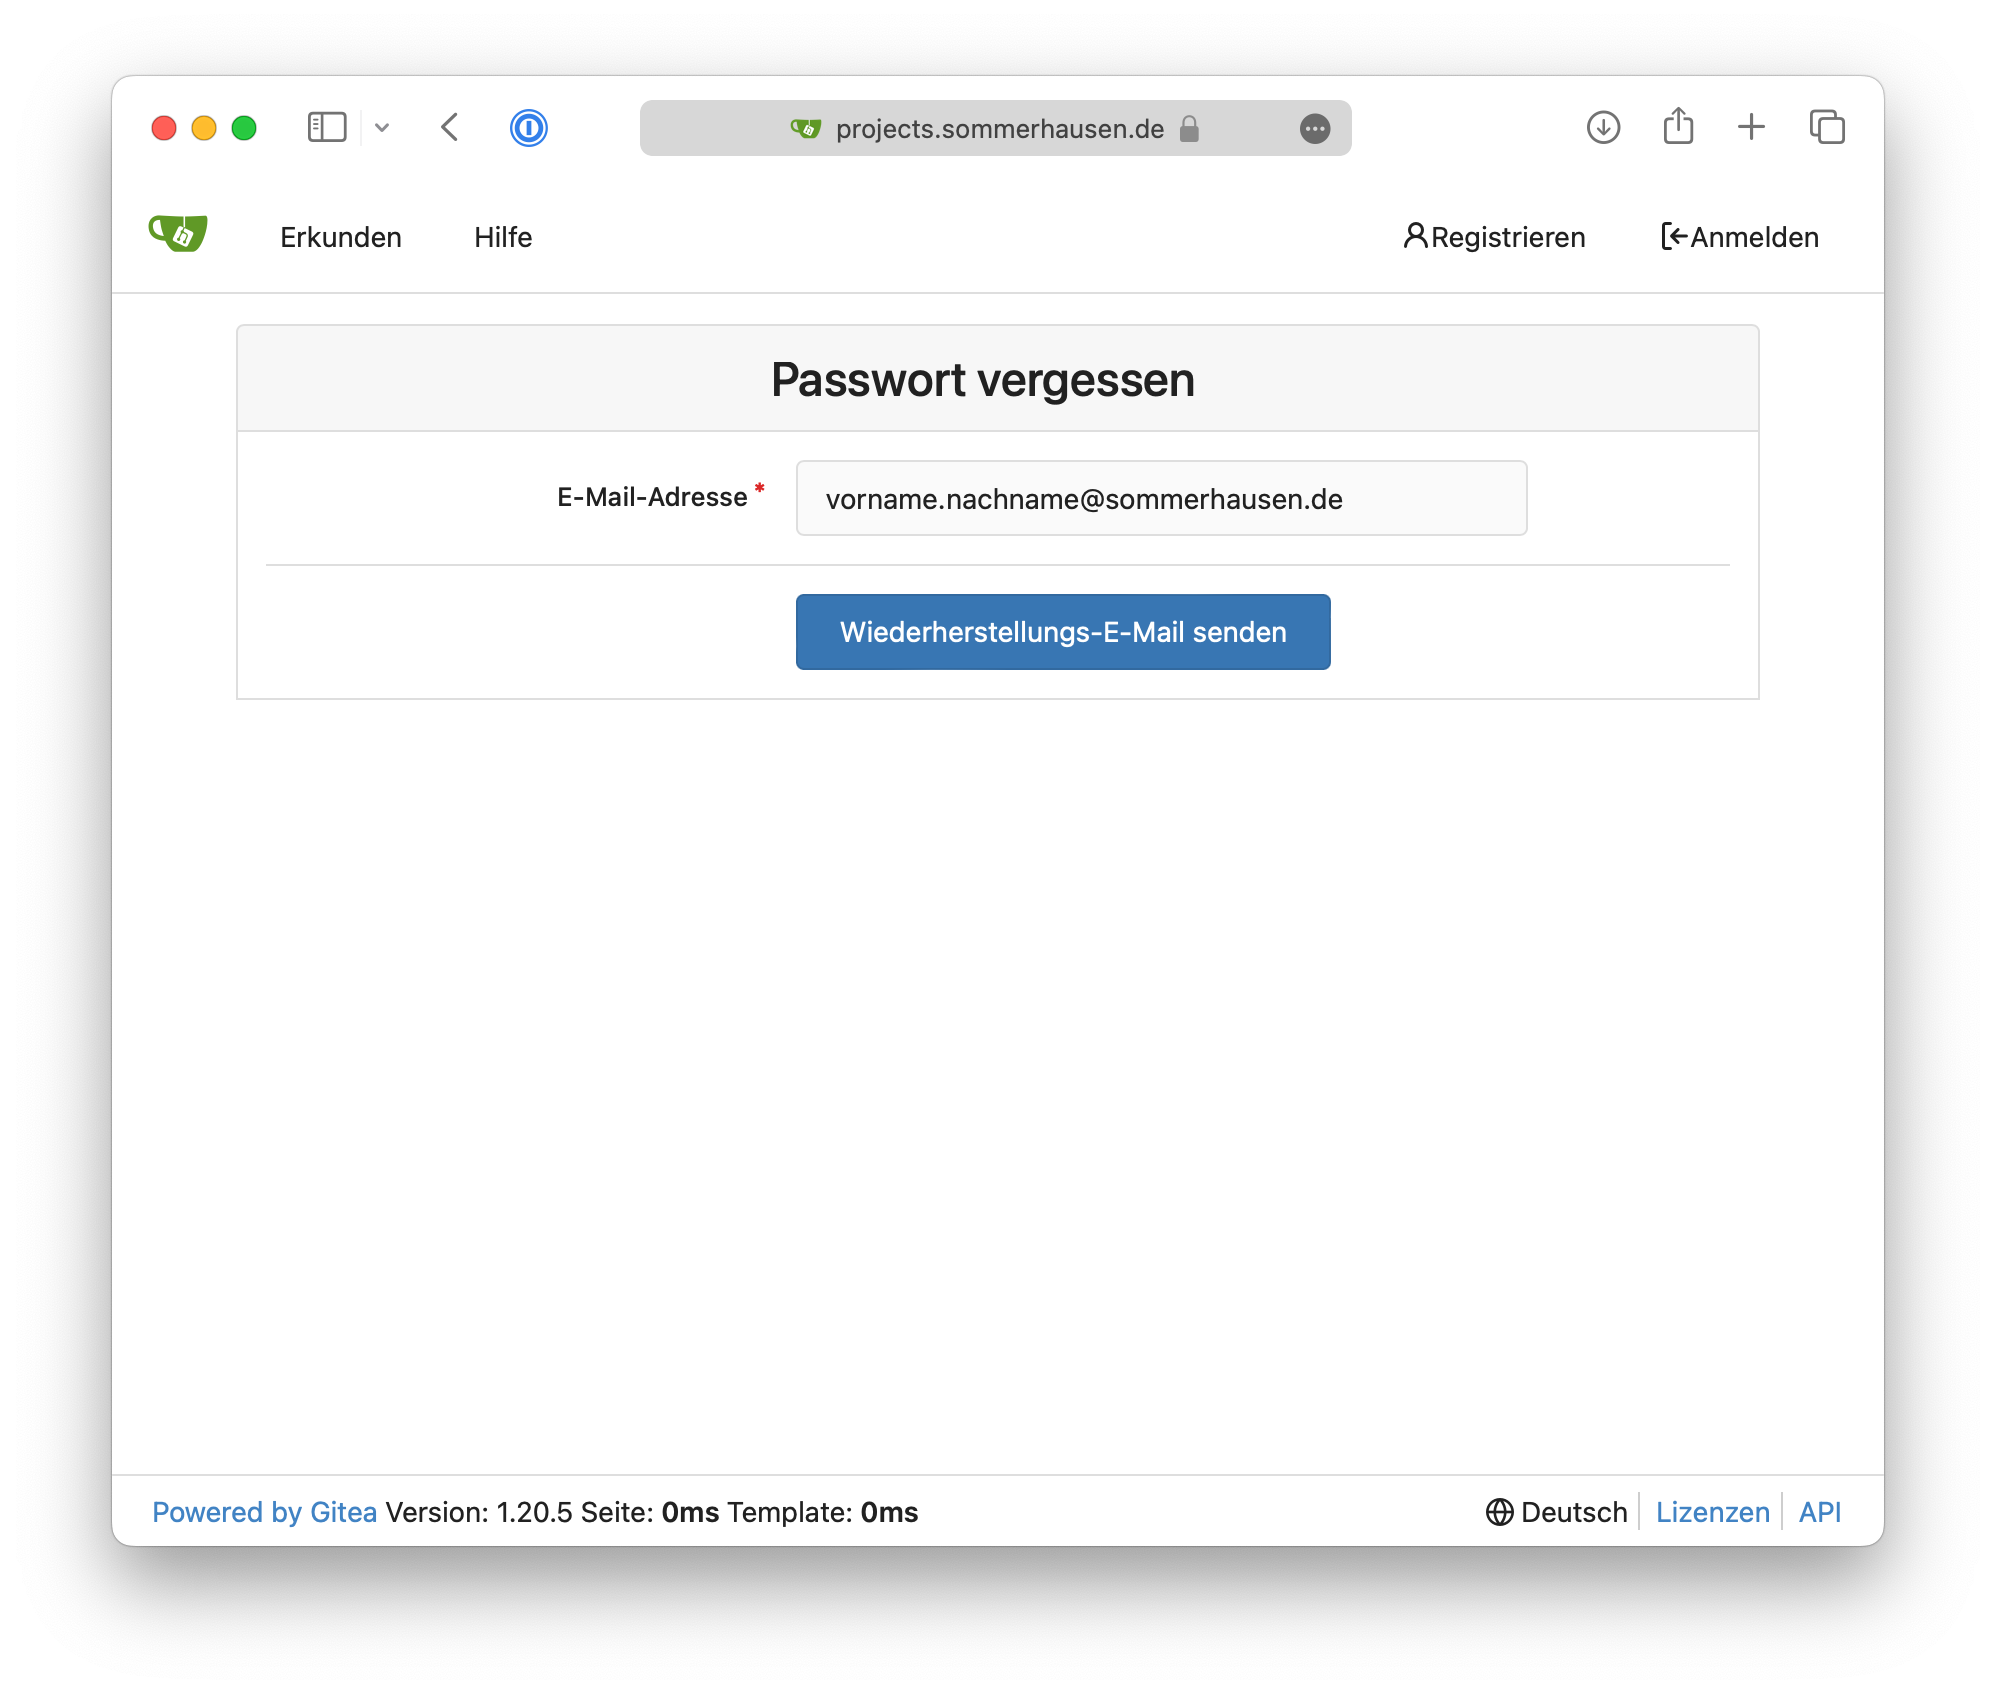Open the Hilfe menu item

click(503, 237)
